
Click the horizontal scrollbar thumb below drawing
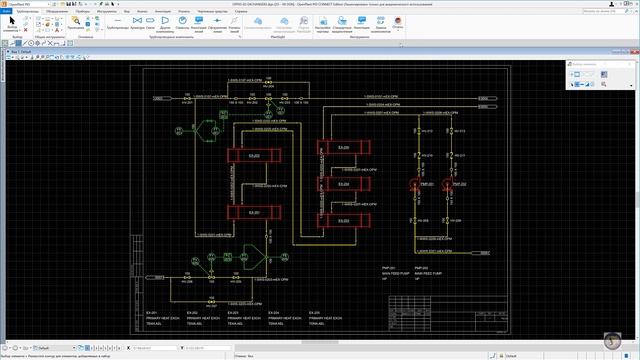320,342
